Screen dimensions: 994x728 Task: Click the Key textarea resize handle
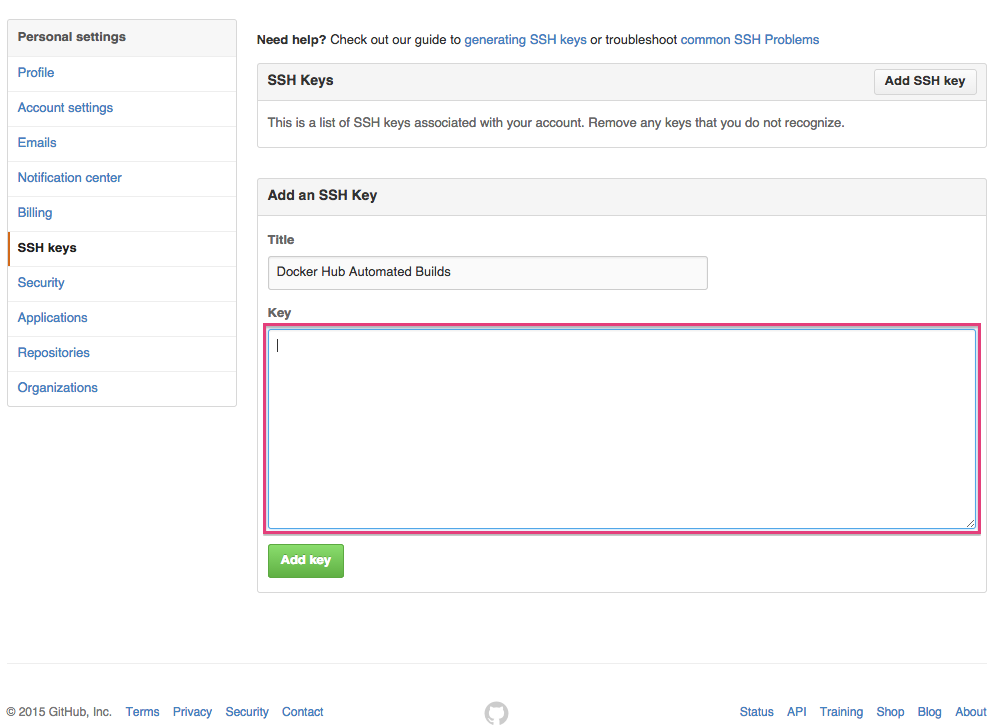point(970,523)
